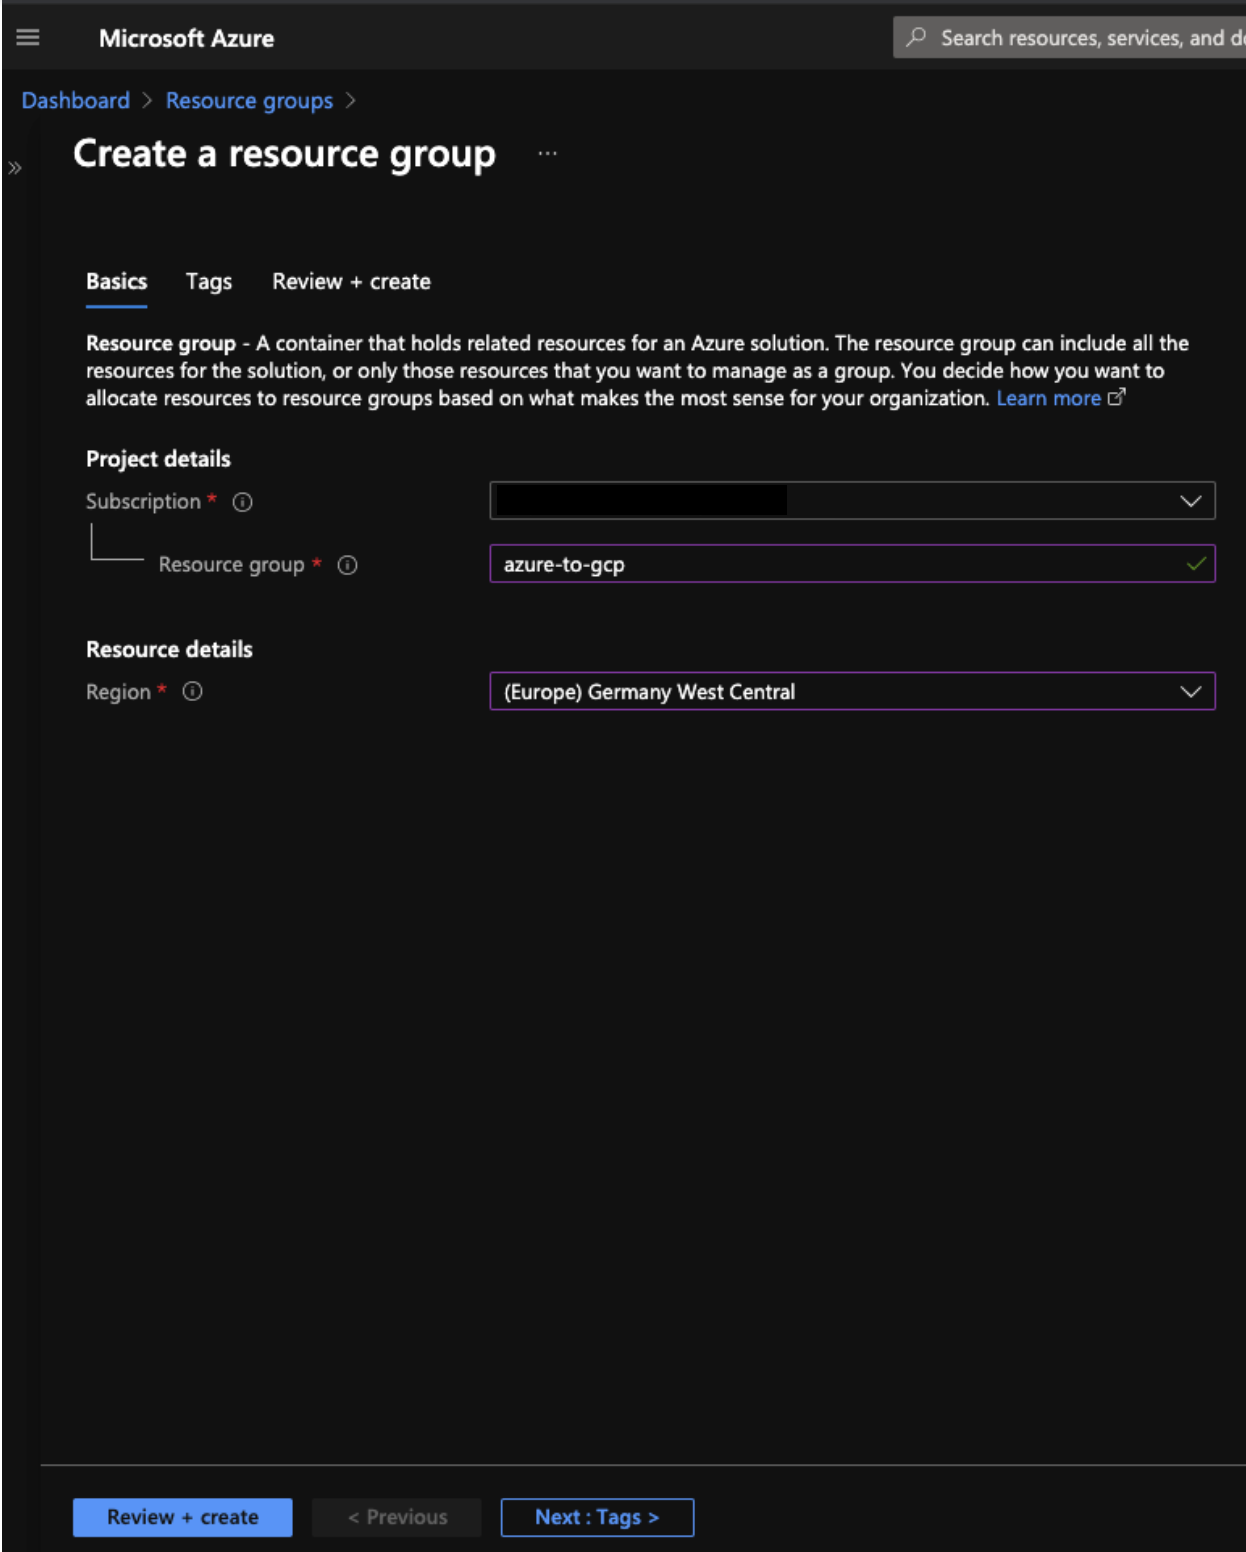Click the Microsoft Azure home title
The width and height of the screenshot is (1246, 1552).
click(186, 38)
